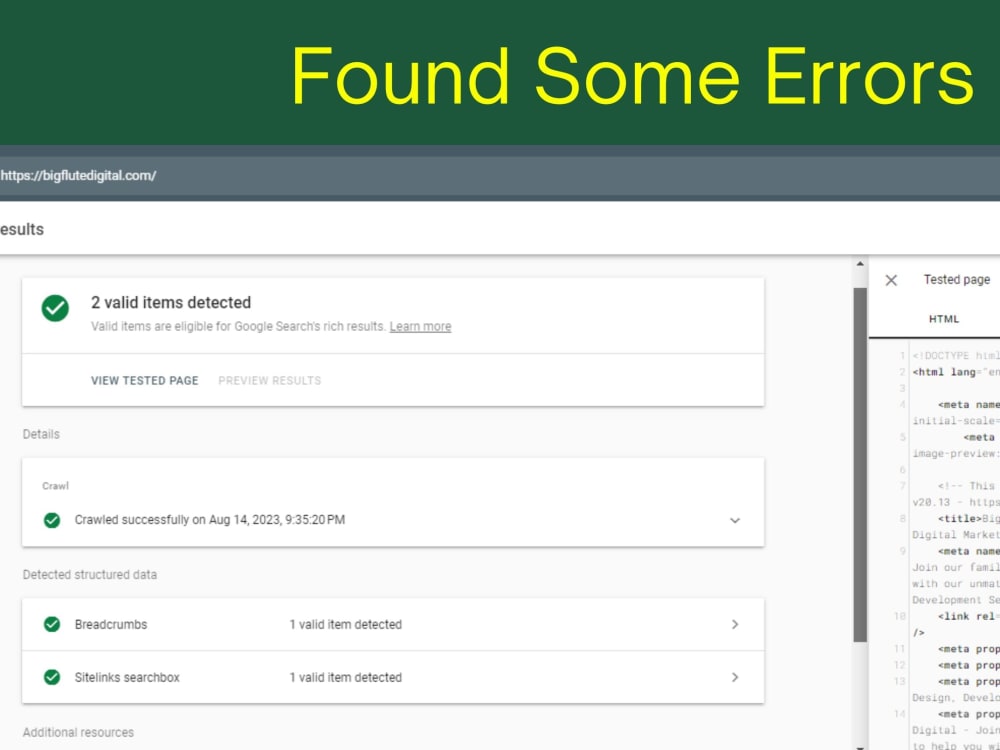
Task: Click the large green valid-items checkmark
Action: coord(55,308)
